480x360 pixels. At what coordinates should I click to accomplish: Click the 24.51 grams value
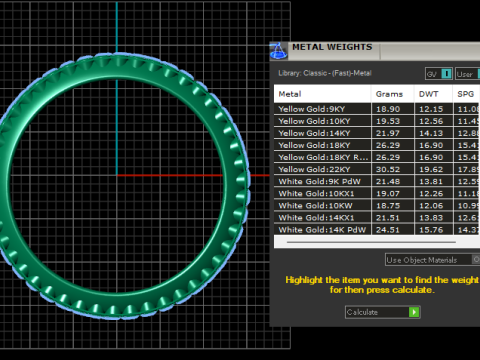(x=388, y=229)
